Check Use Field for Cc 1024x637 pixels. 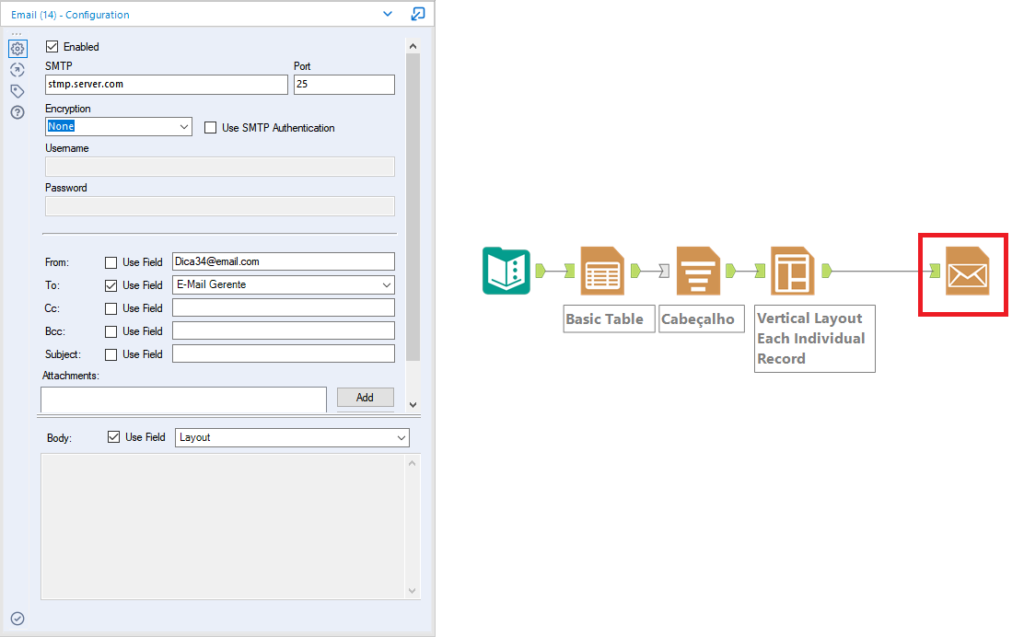(x=111, y=308)
